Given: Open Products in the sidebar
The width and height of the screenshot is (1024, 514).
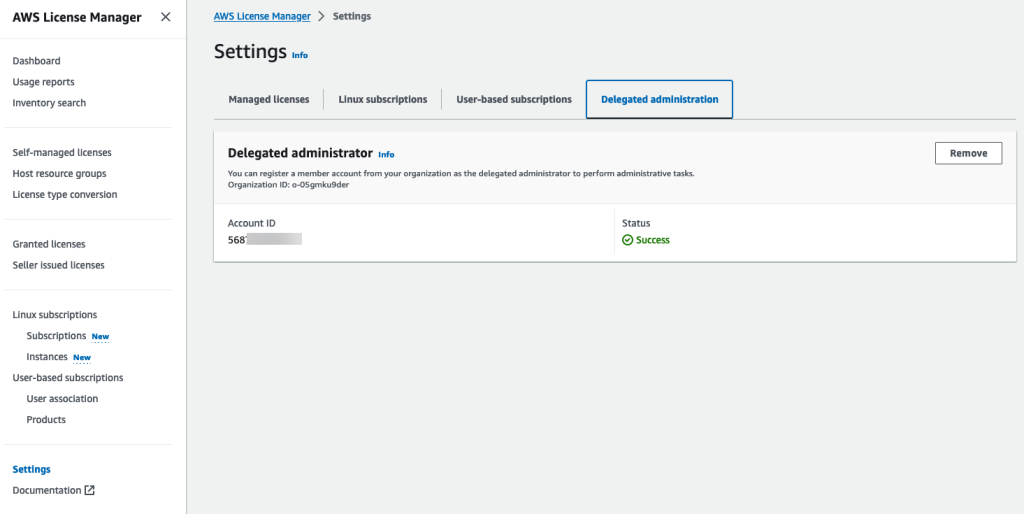Looking at the screenshot, I should click(x=46, y=419).
